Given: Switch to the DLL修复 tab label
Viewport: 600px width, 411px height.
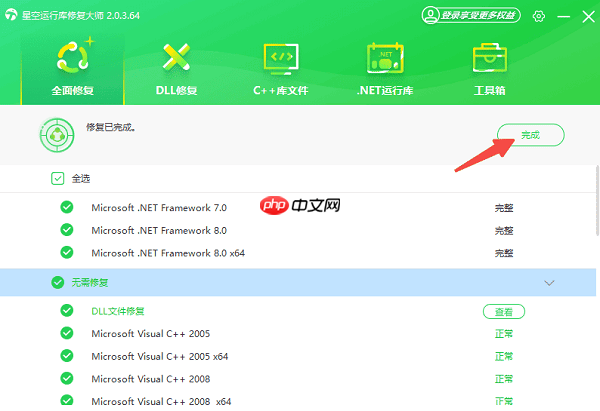Looking at the screenshot, I should 177,91.
